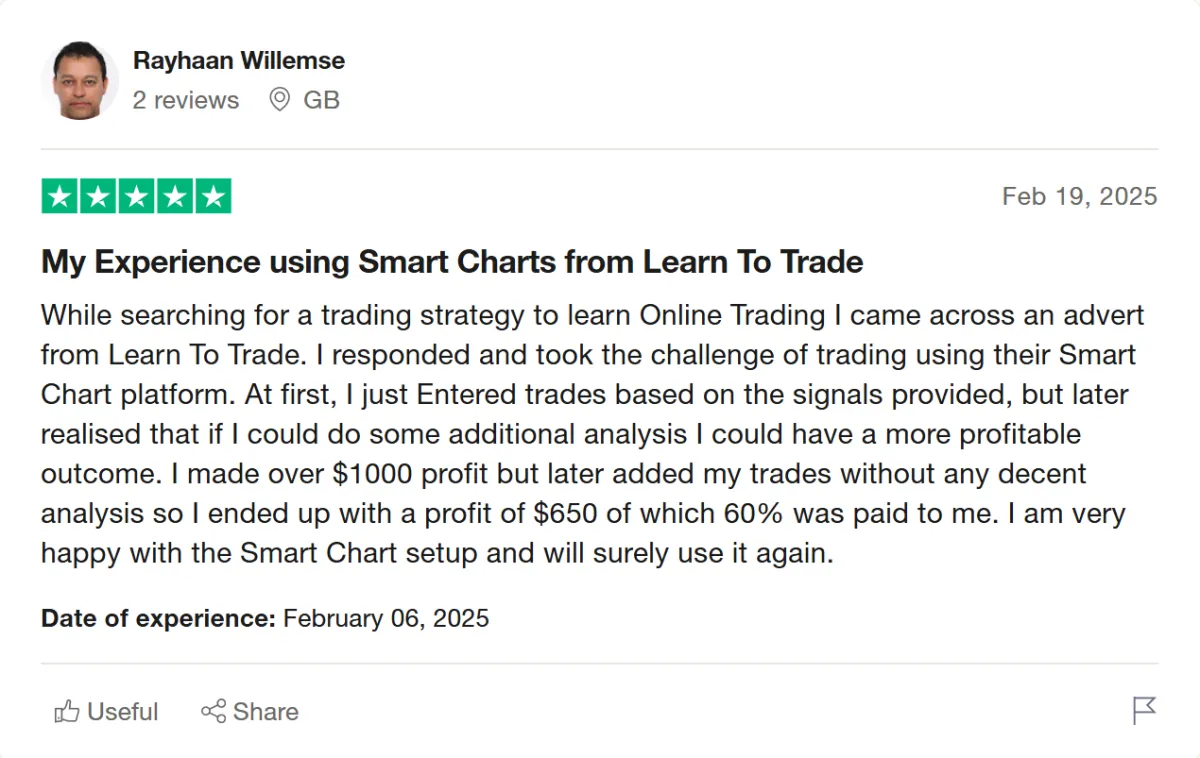1200x758 pixels.
Task: Open Rayhaan Willemse's profile photo
Action: [x=80, y=81]
